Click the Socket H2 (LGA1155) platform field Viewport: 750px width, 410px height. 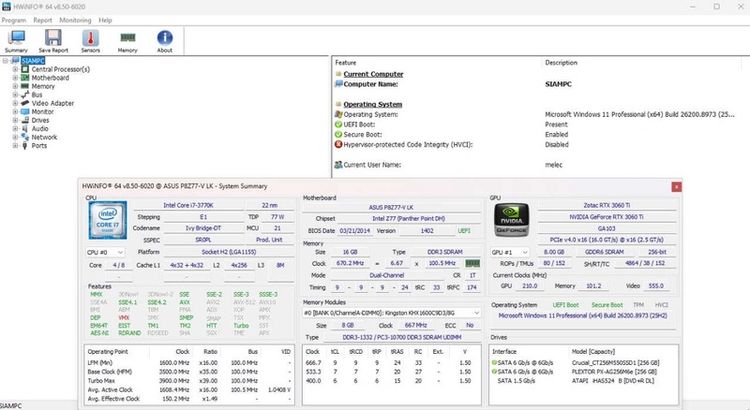coord(229,252)
